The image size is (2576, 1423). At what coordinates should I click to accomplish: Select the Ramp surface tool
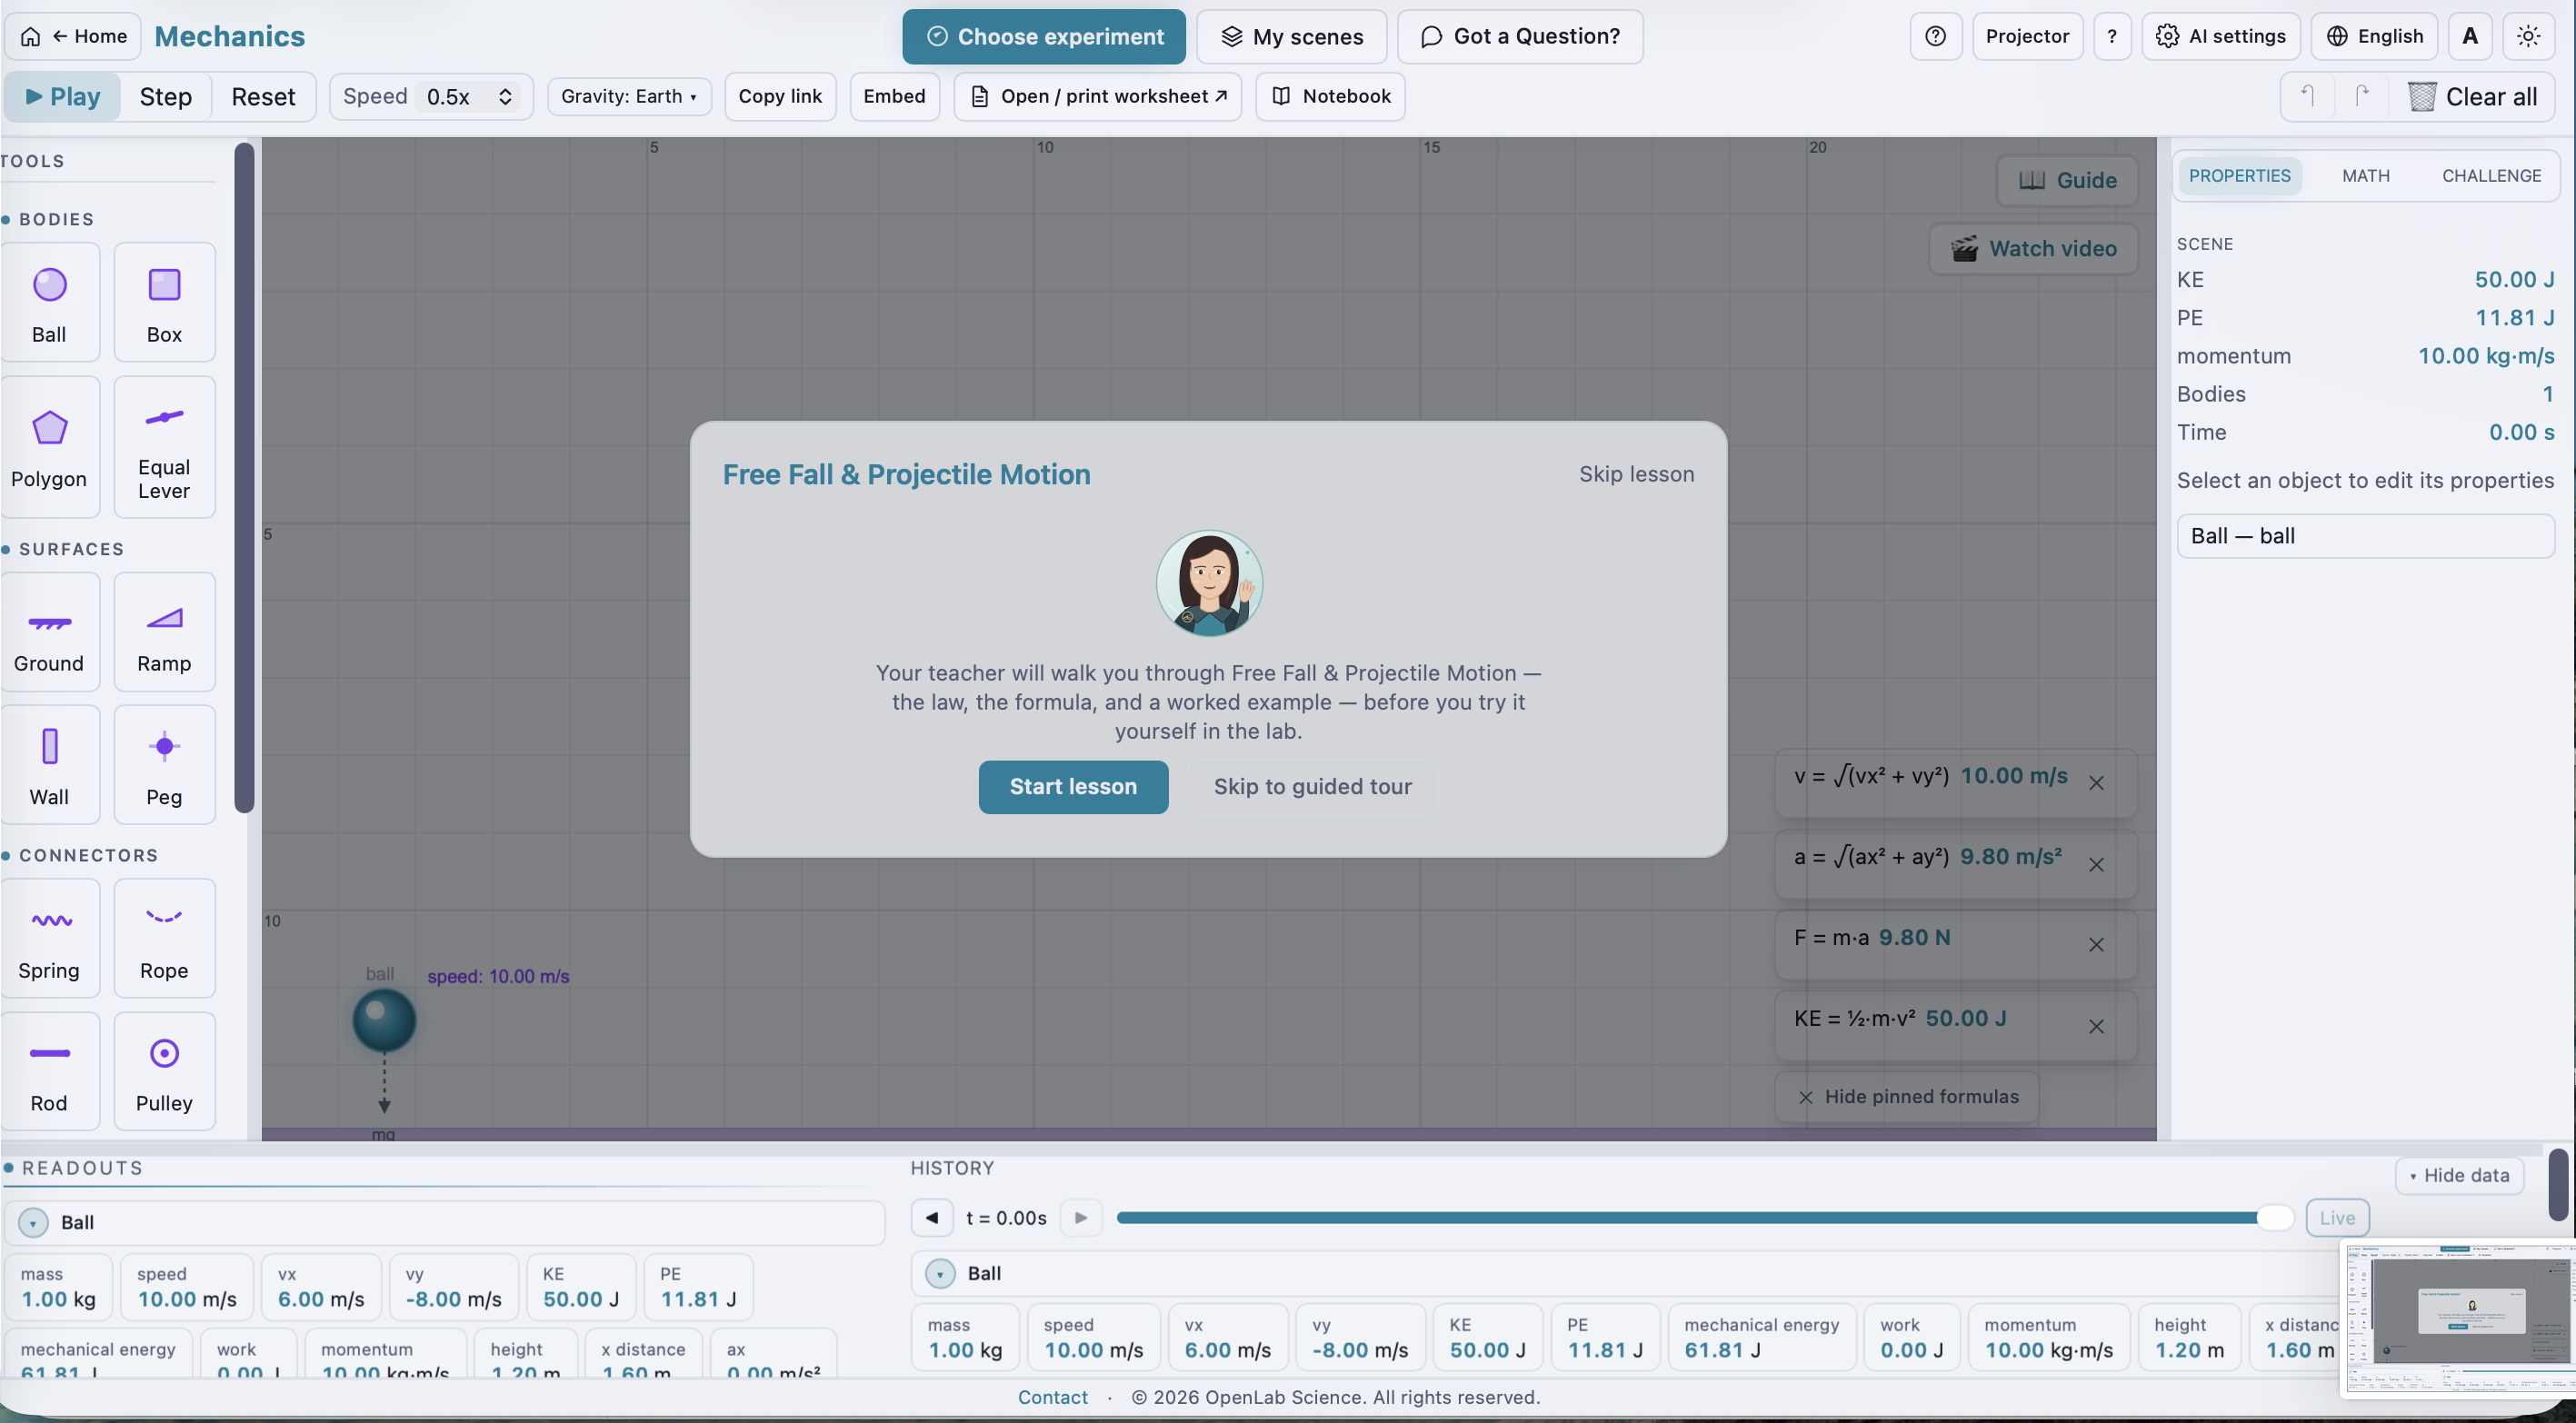[x=164, y=632]
